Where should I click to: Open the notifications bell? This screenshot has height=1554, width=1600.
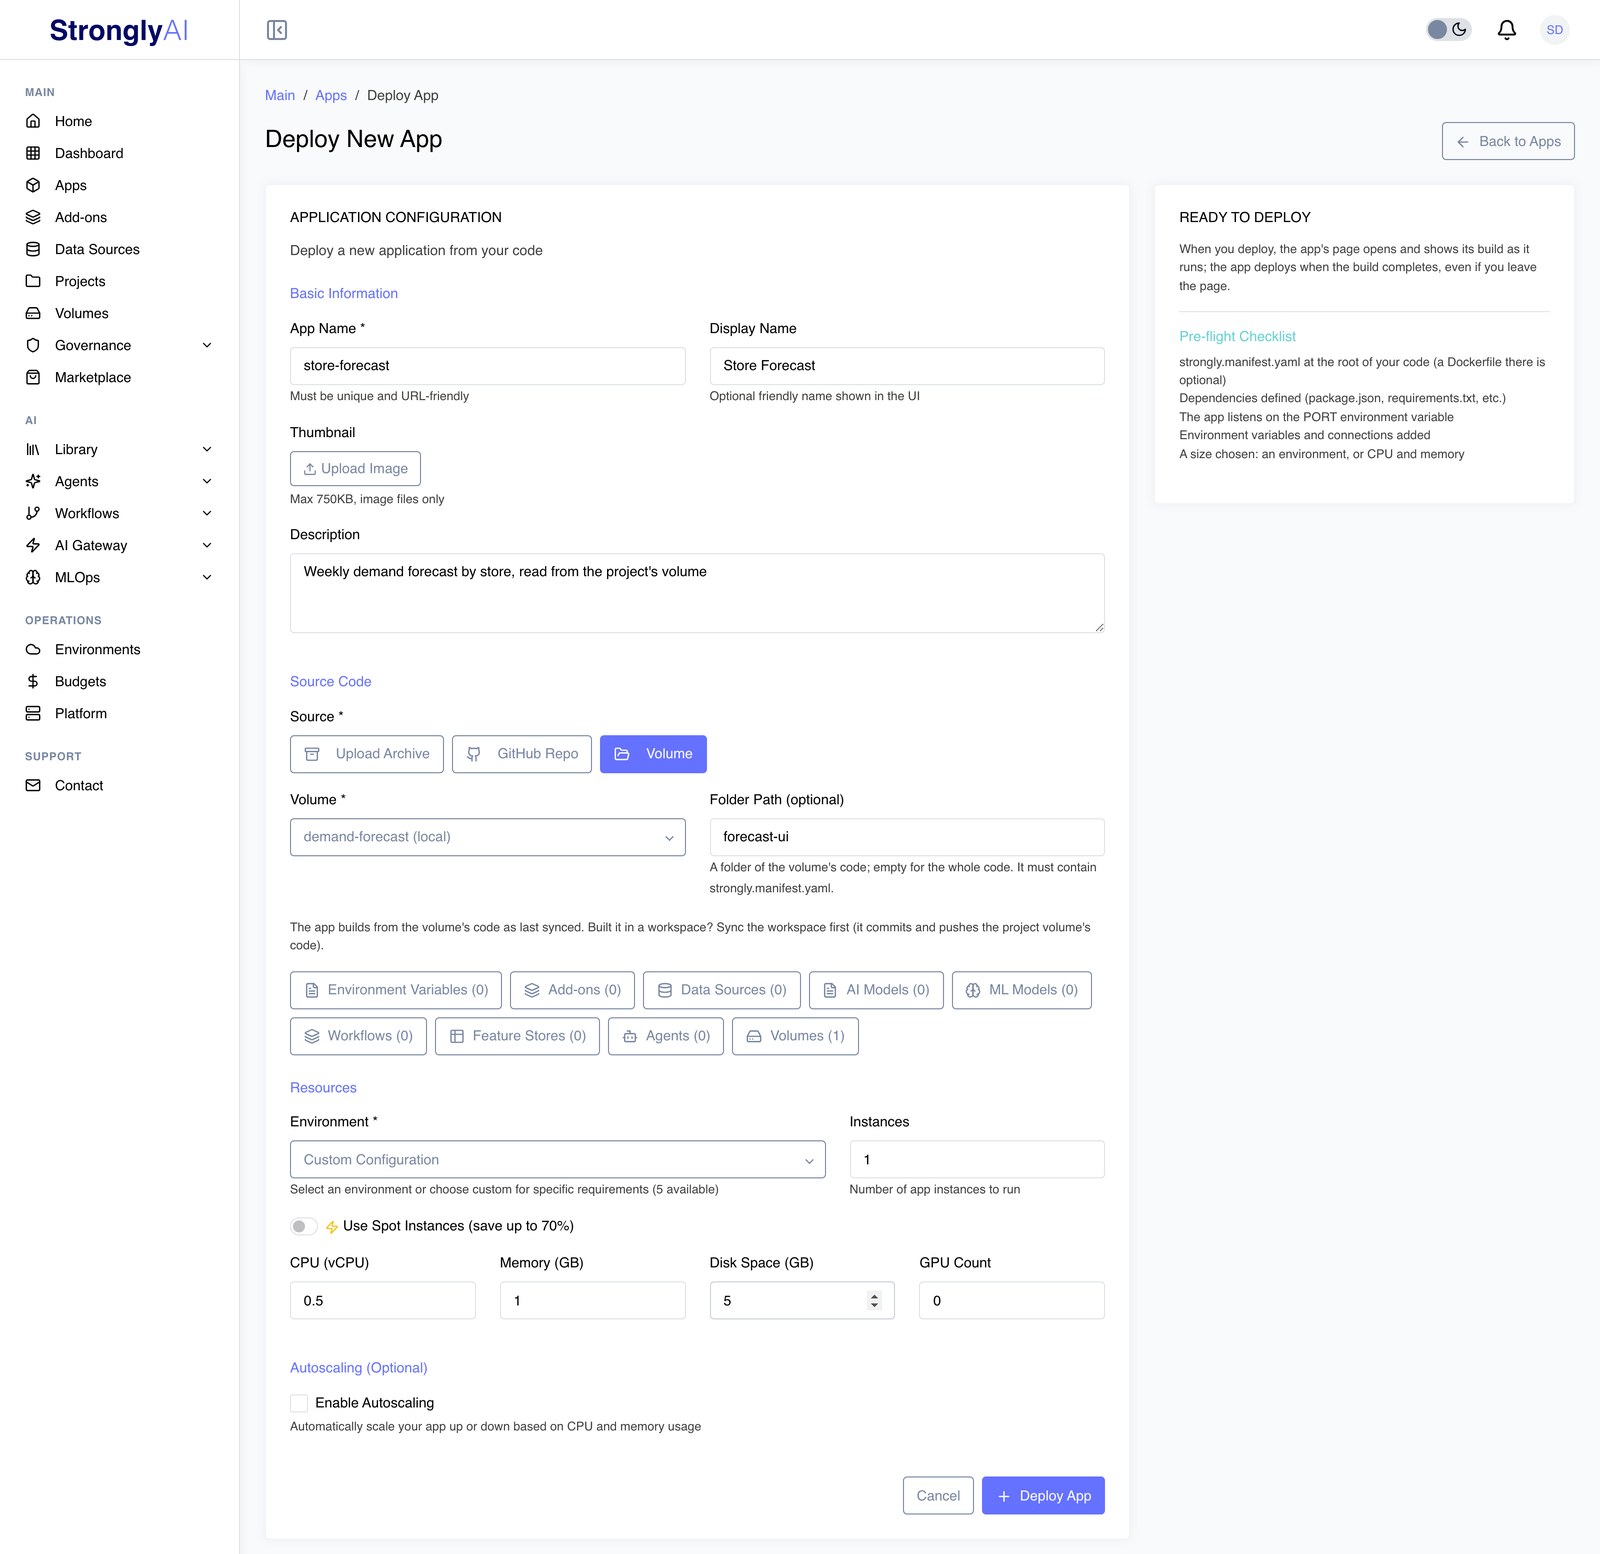click(1506, 30)
